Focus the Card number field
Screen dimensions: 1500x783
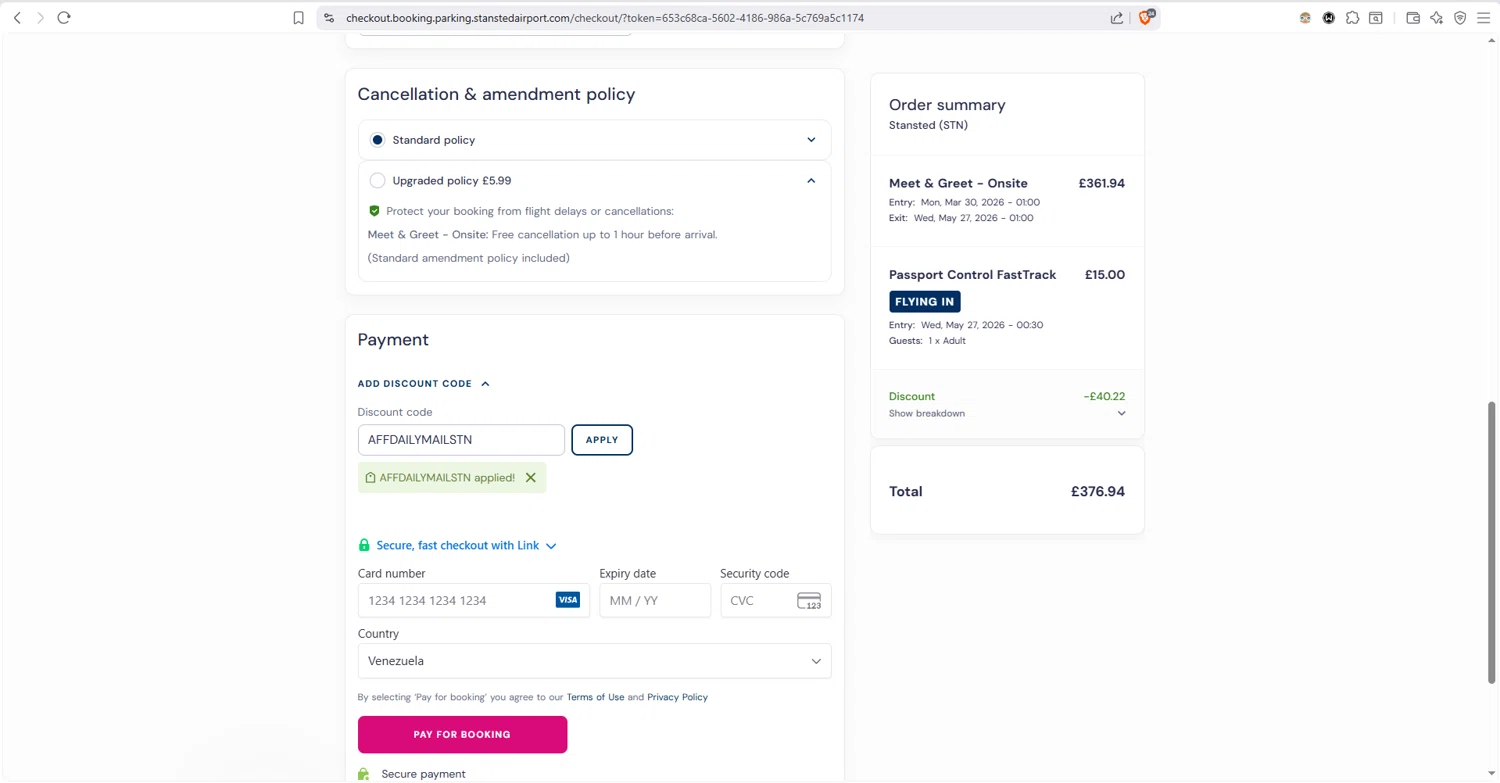coord(473,601)
